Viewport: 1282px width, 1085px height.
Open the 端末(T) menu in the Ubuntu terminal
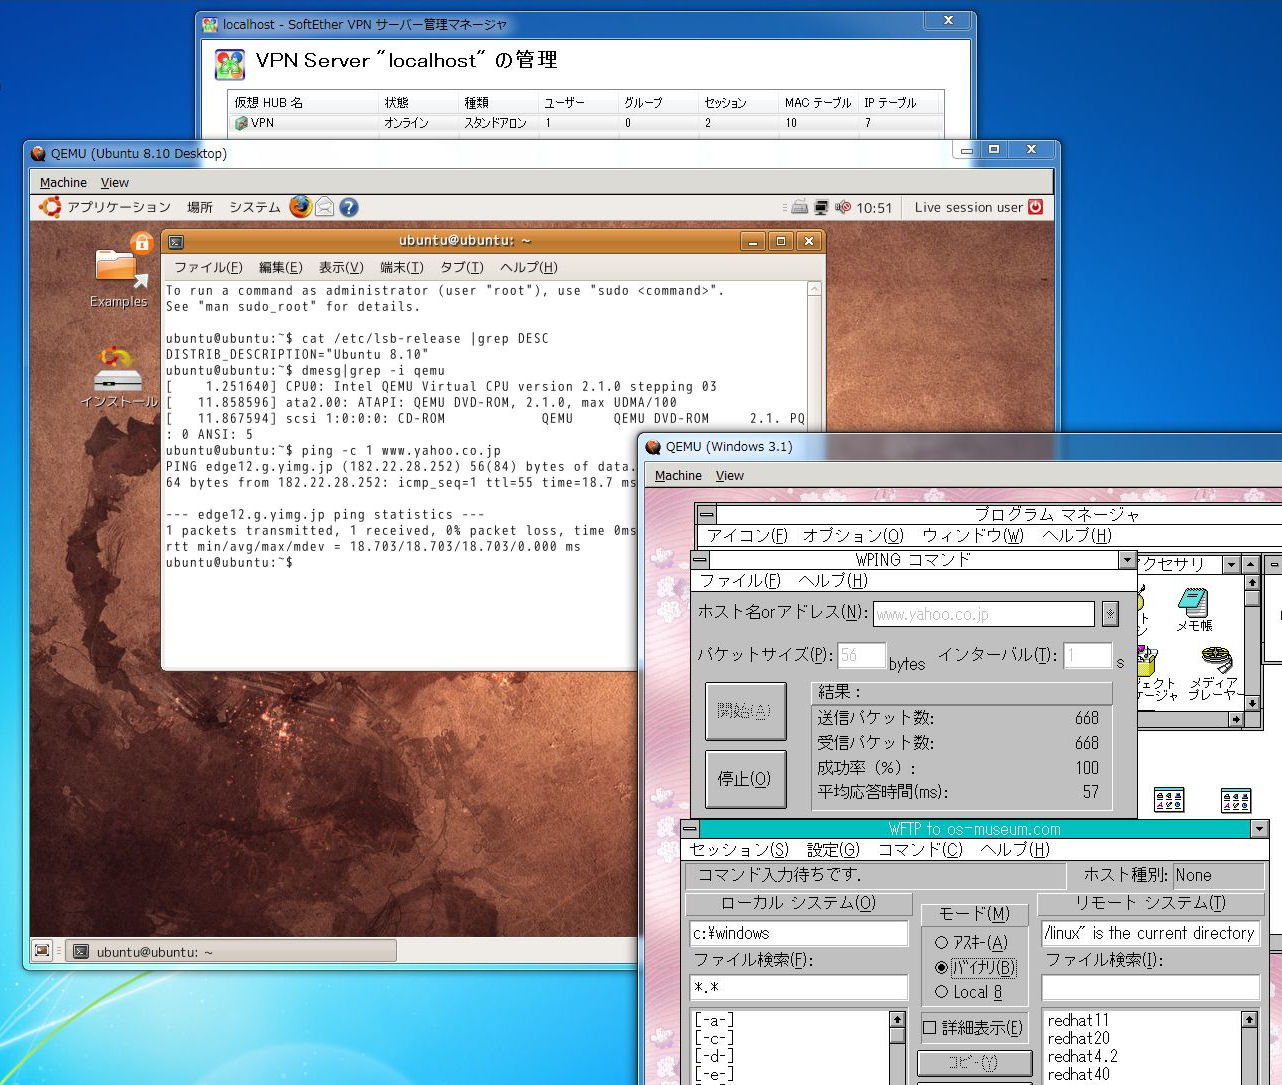coord(402,267)
